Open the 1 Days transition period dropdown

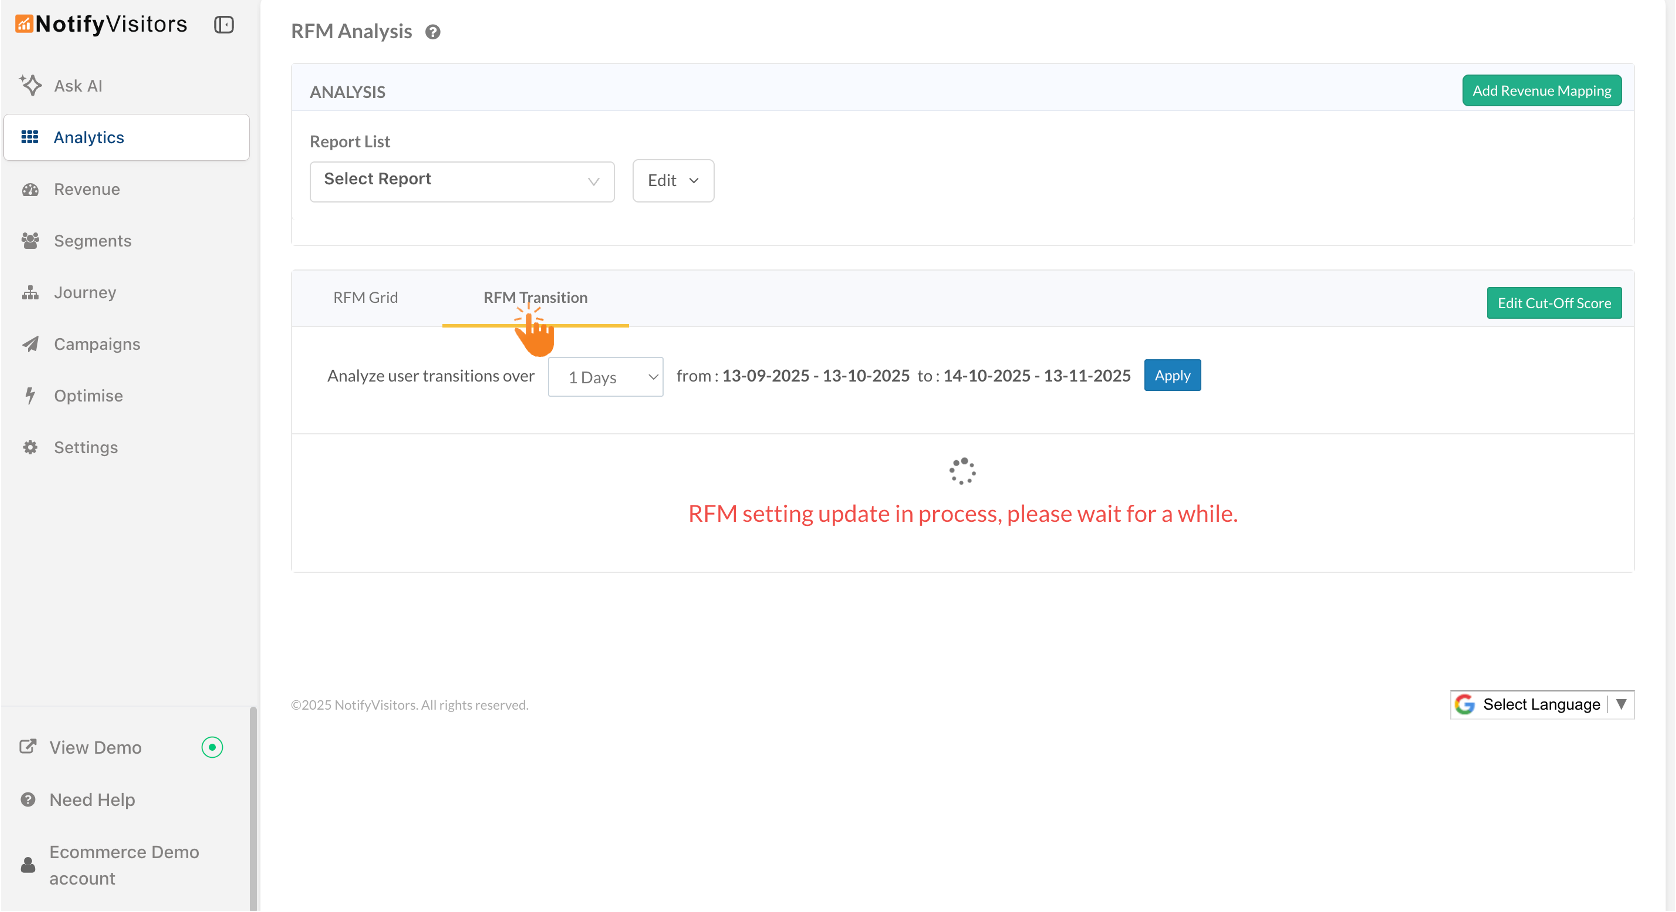605,376
